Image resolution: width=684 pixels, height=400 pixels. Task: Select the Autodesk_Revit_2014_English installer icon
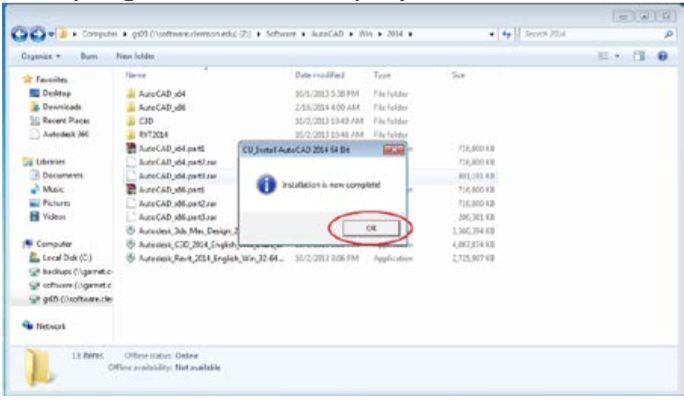[130, 258]
